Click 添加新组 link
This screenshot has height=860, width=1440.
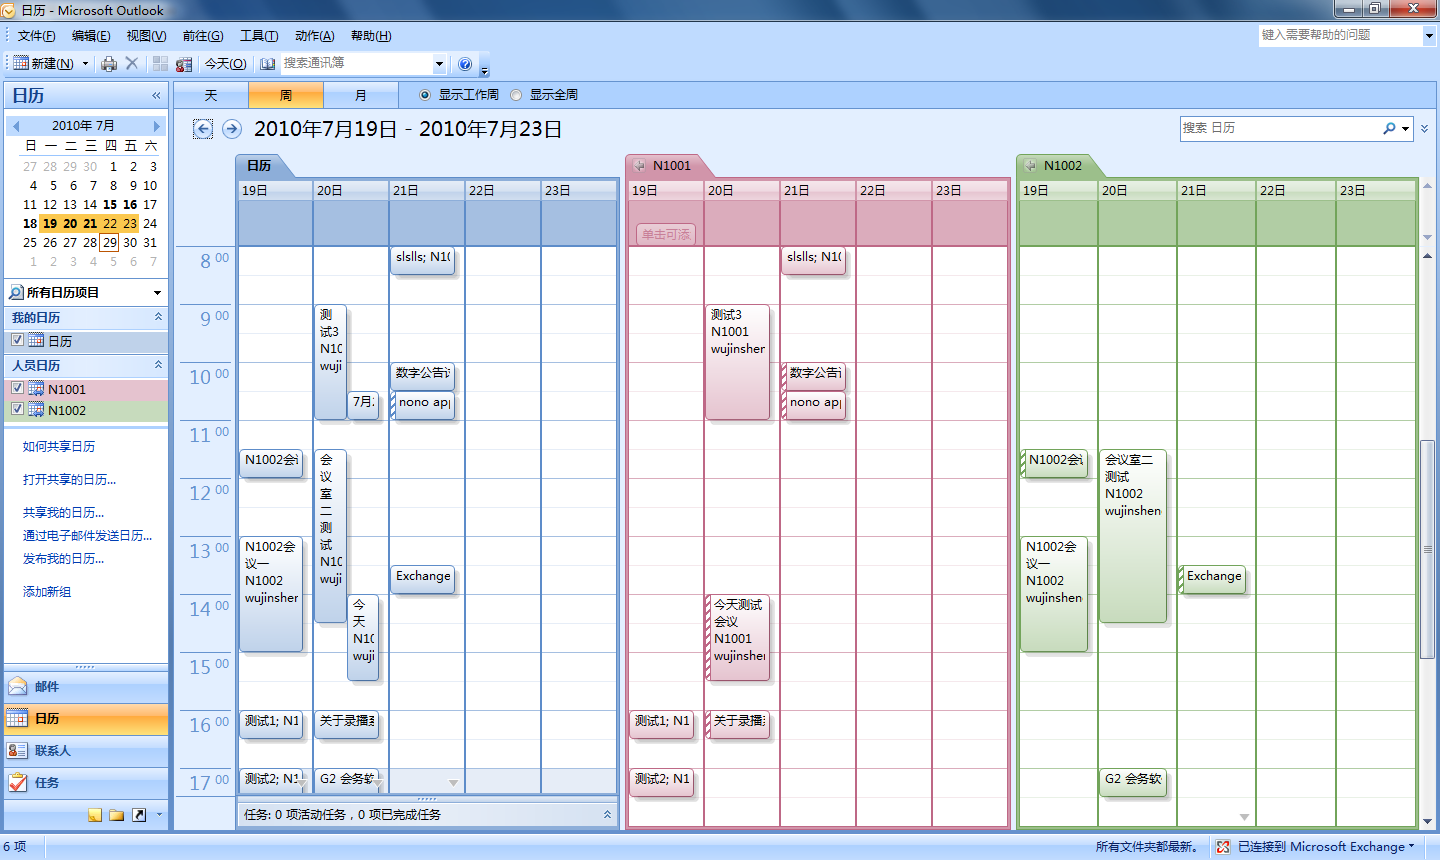(47, 592)
